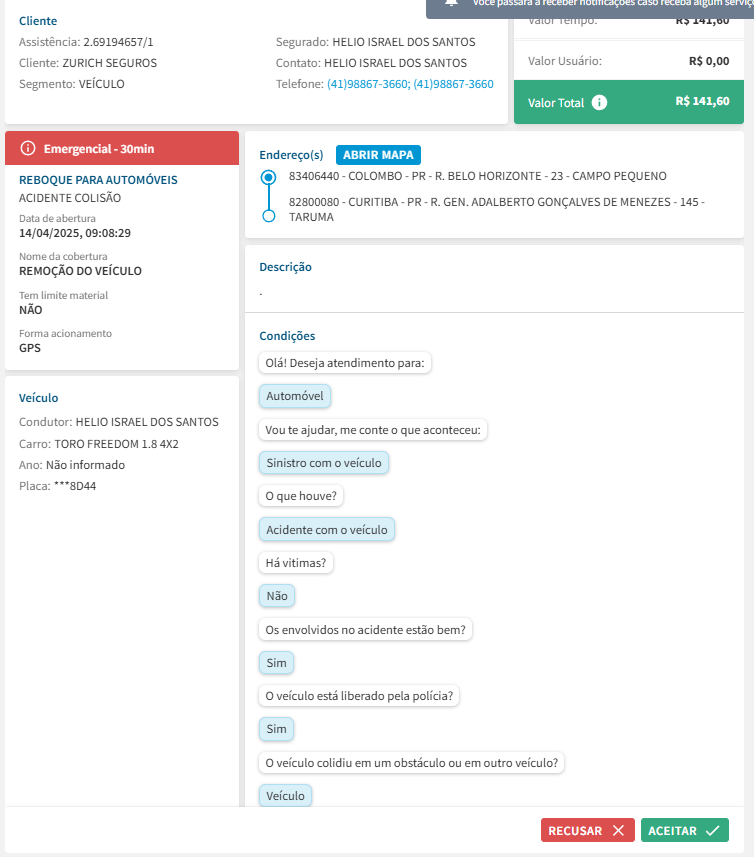
Task: Click the alert icon in Emergencial banner
Action: coord(28,149)
